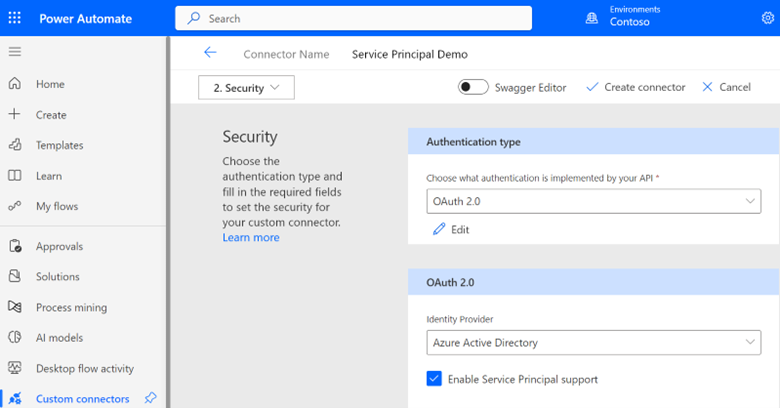Viewport: 780px width, 408px height.
Task: Open the OAuth 2.0 authentication type dropdown
Action: coord(593,202)
